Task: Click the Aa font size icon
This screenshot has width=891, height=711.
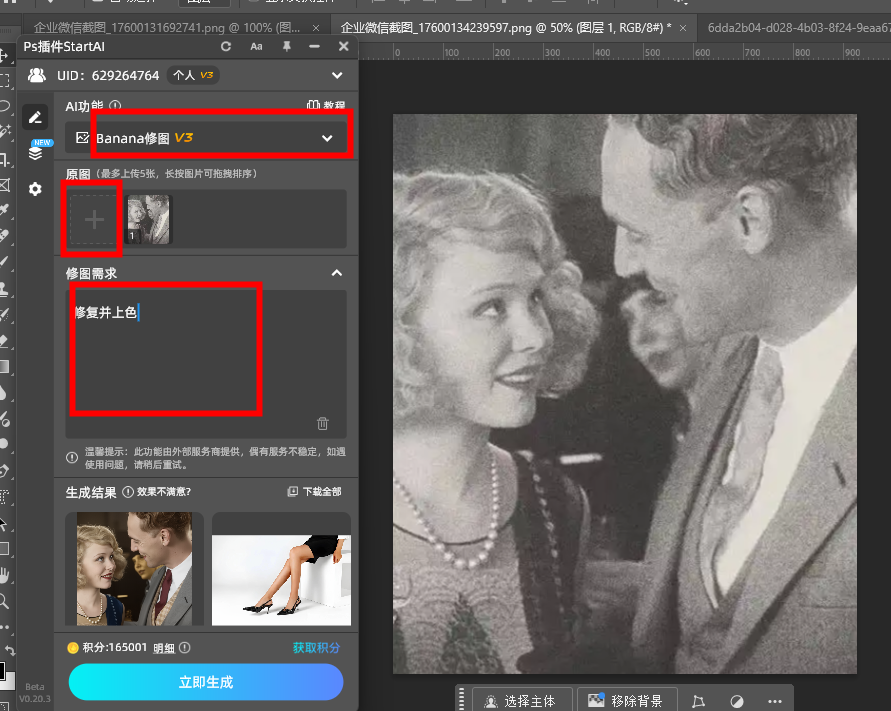Action: coord(256,46)
